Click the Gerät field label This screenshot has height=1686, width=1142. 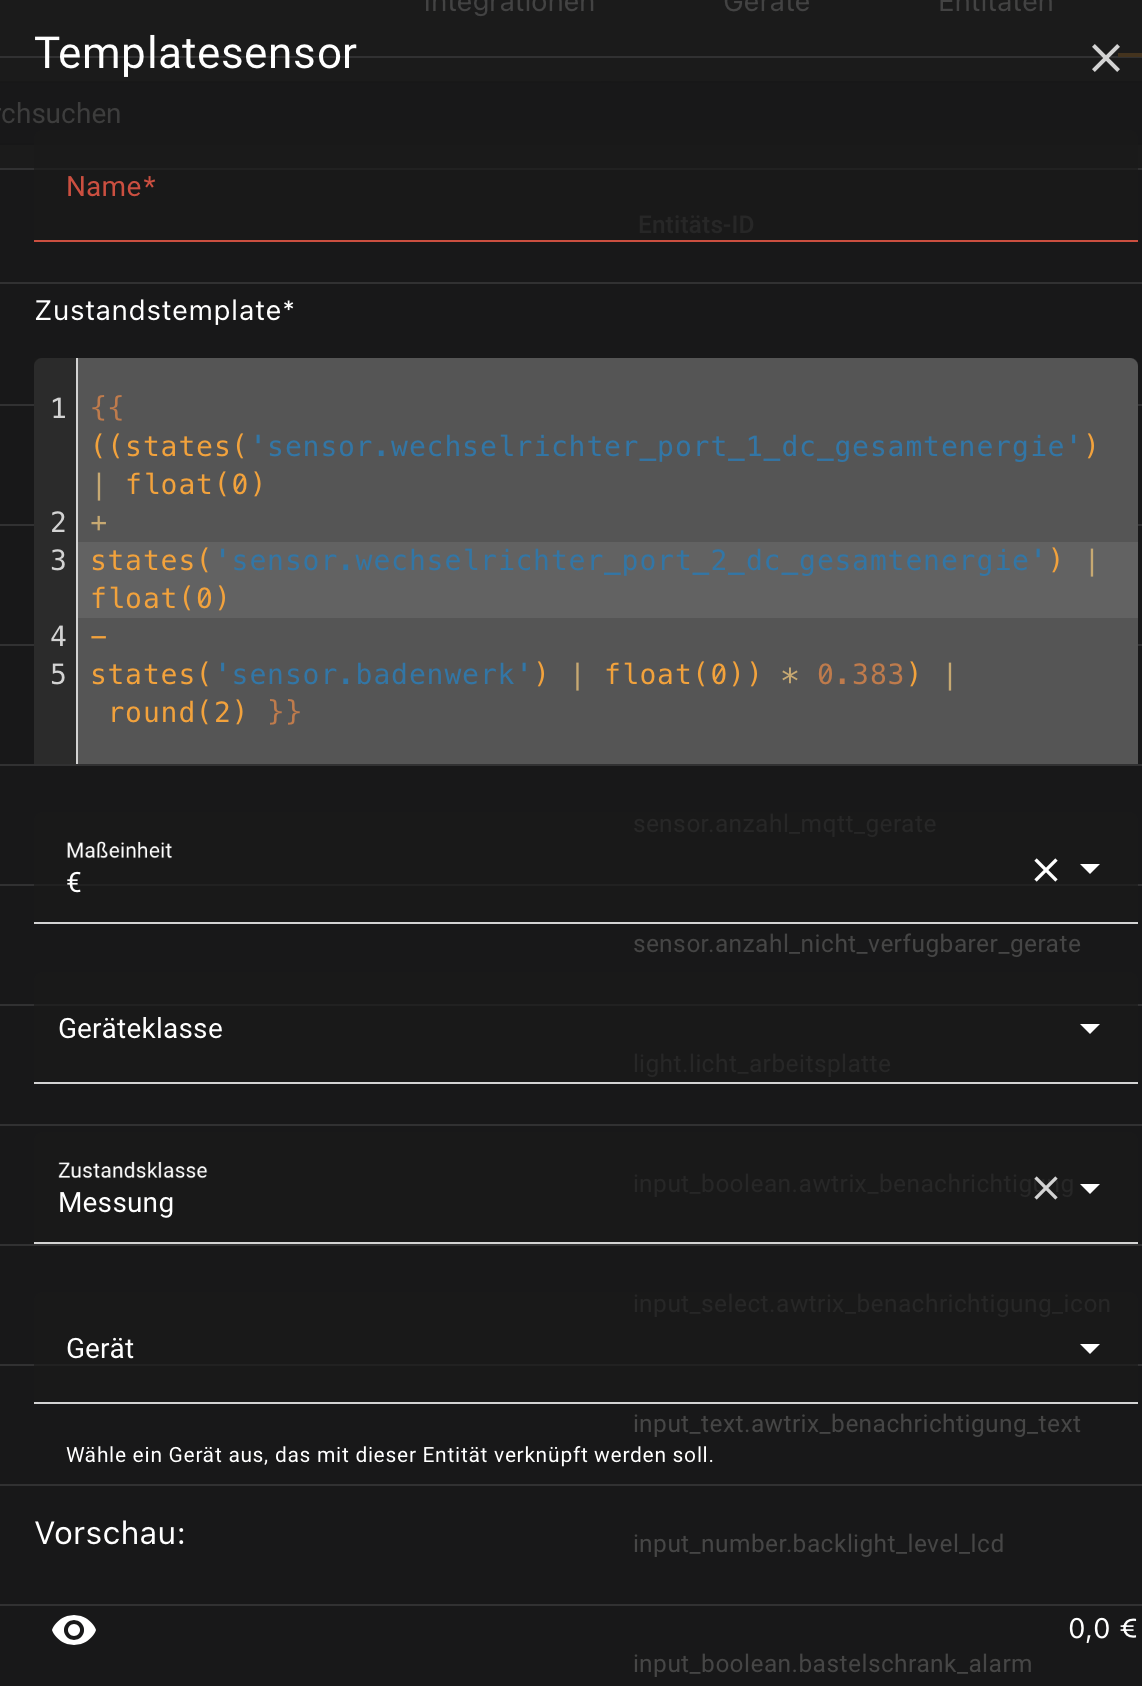[100, 1349]
